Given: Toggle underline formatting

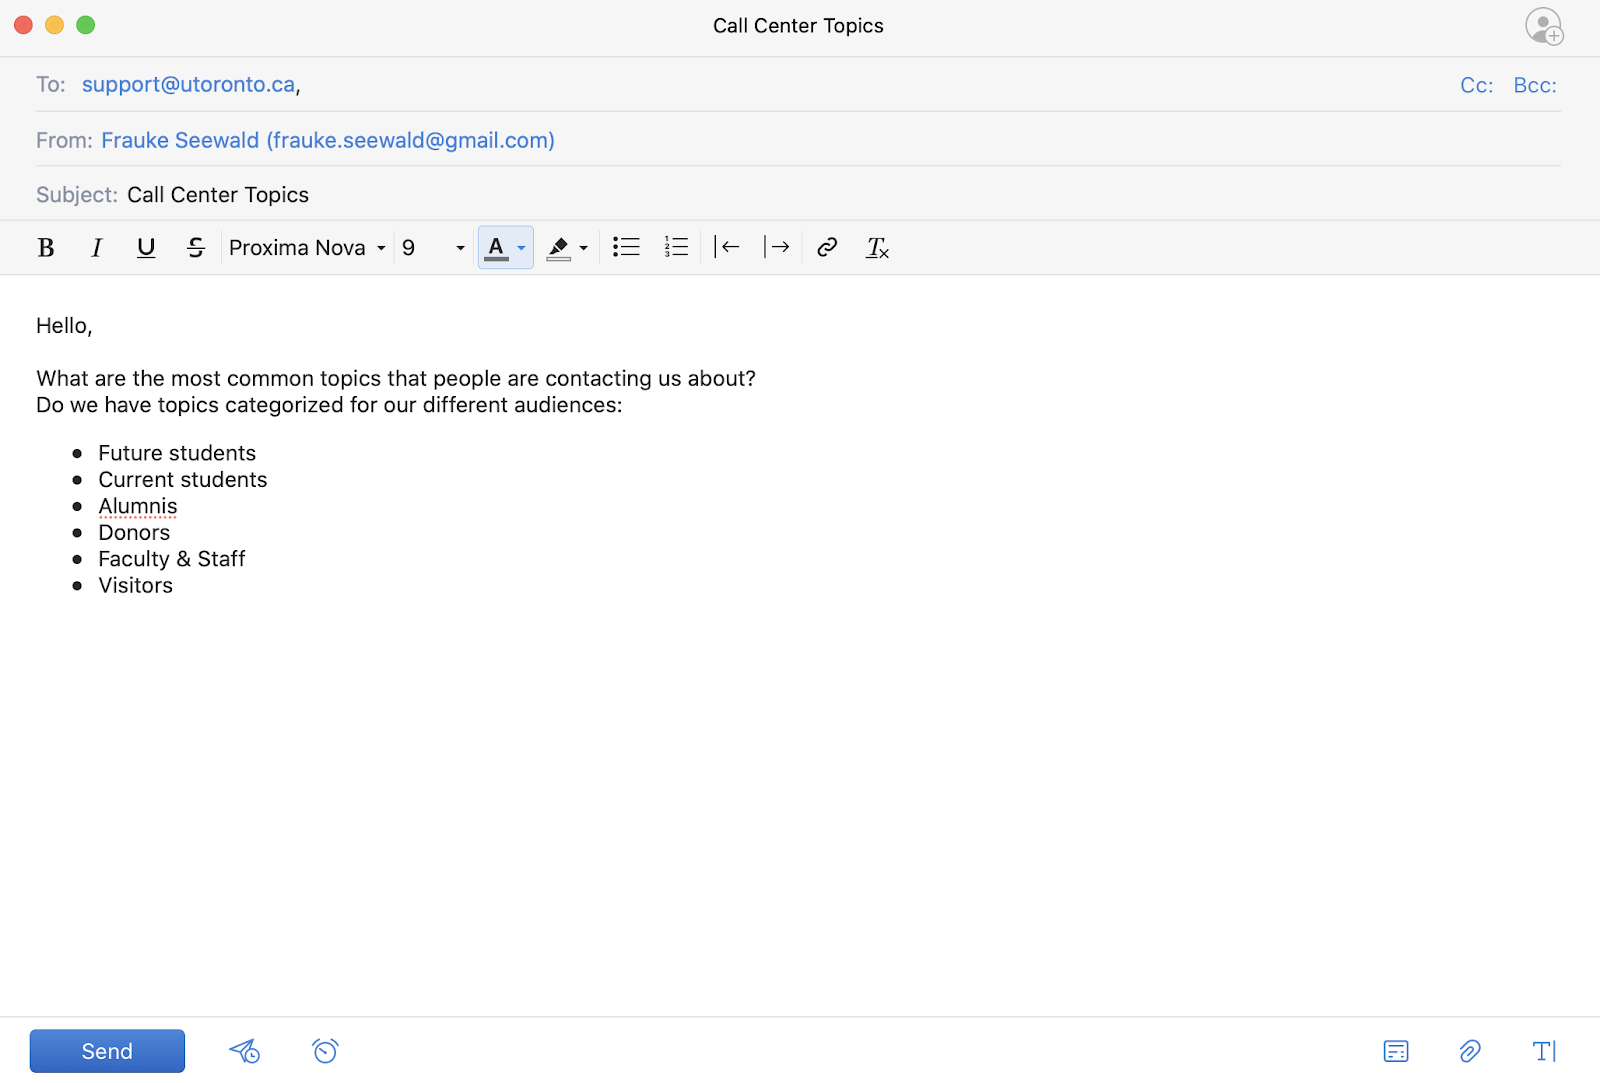Looking at the screenshot, I should click(146, 248).
